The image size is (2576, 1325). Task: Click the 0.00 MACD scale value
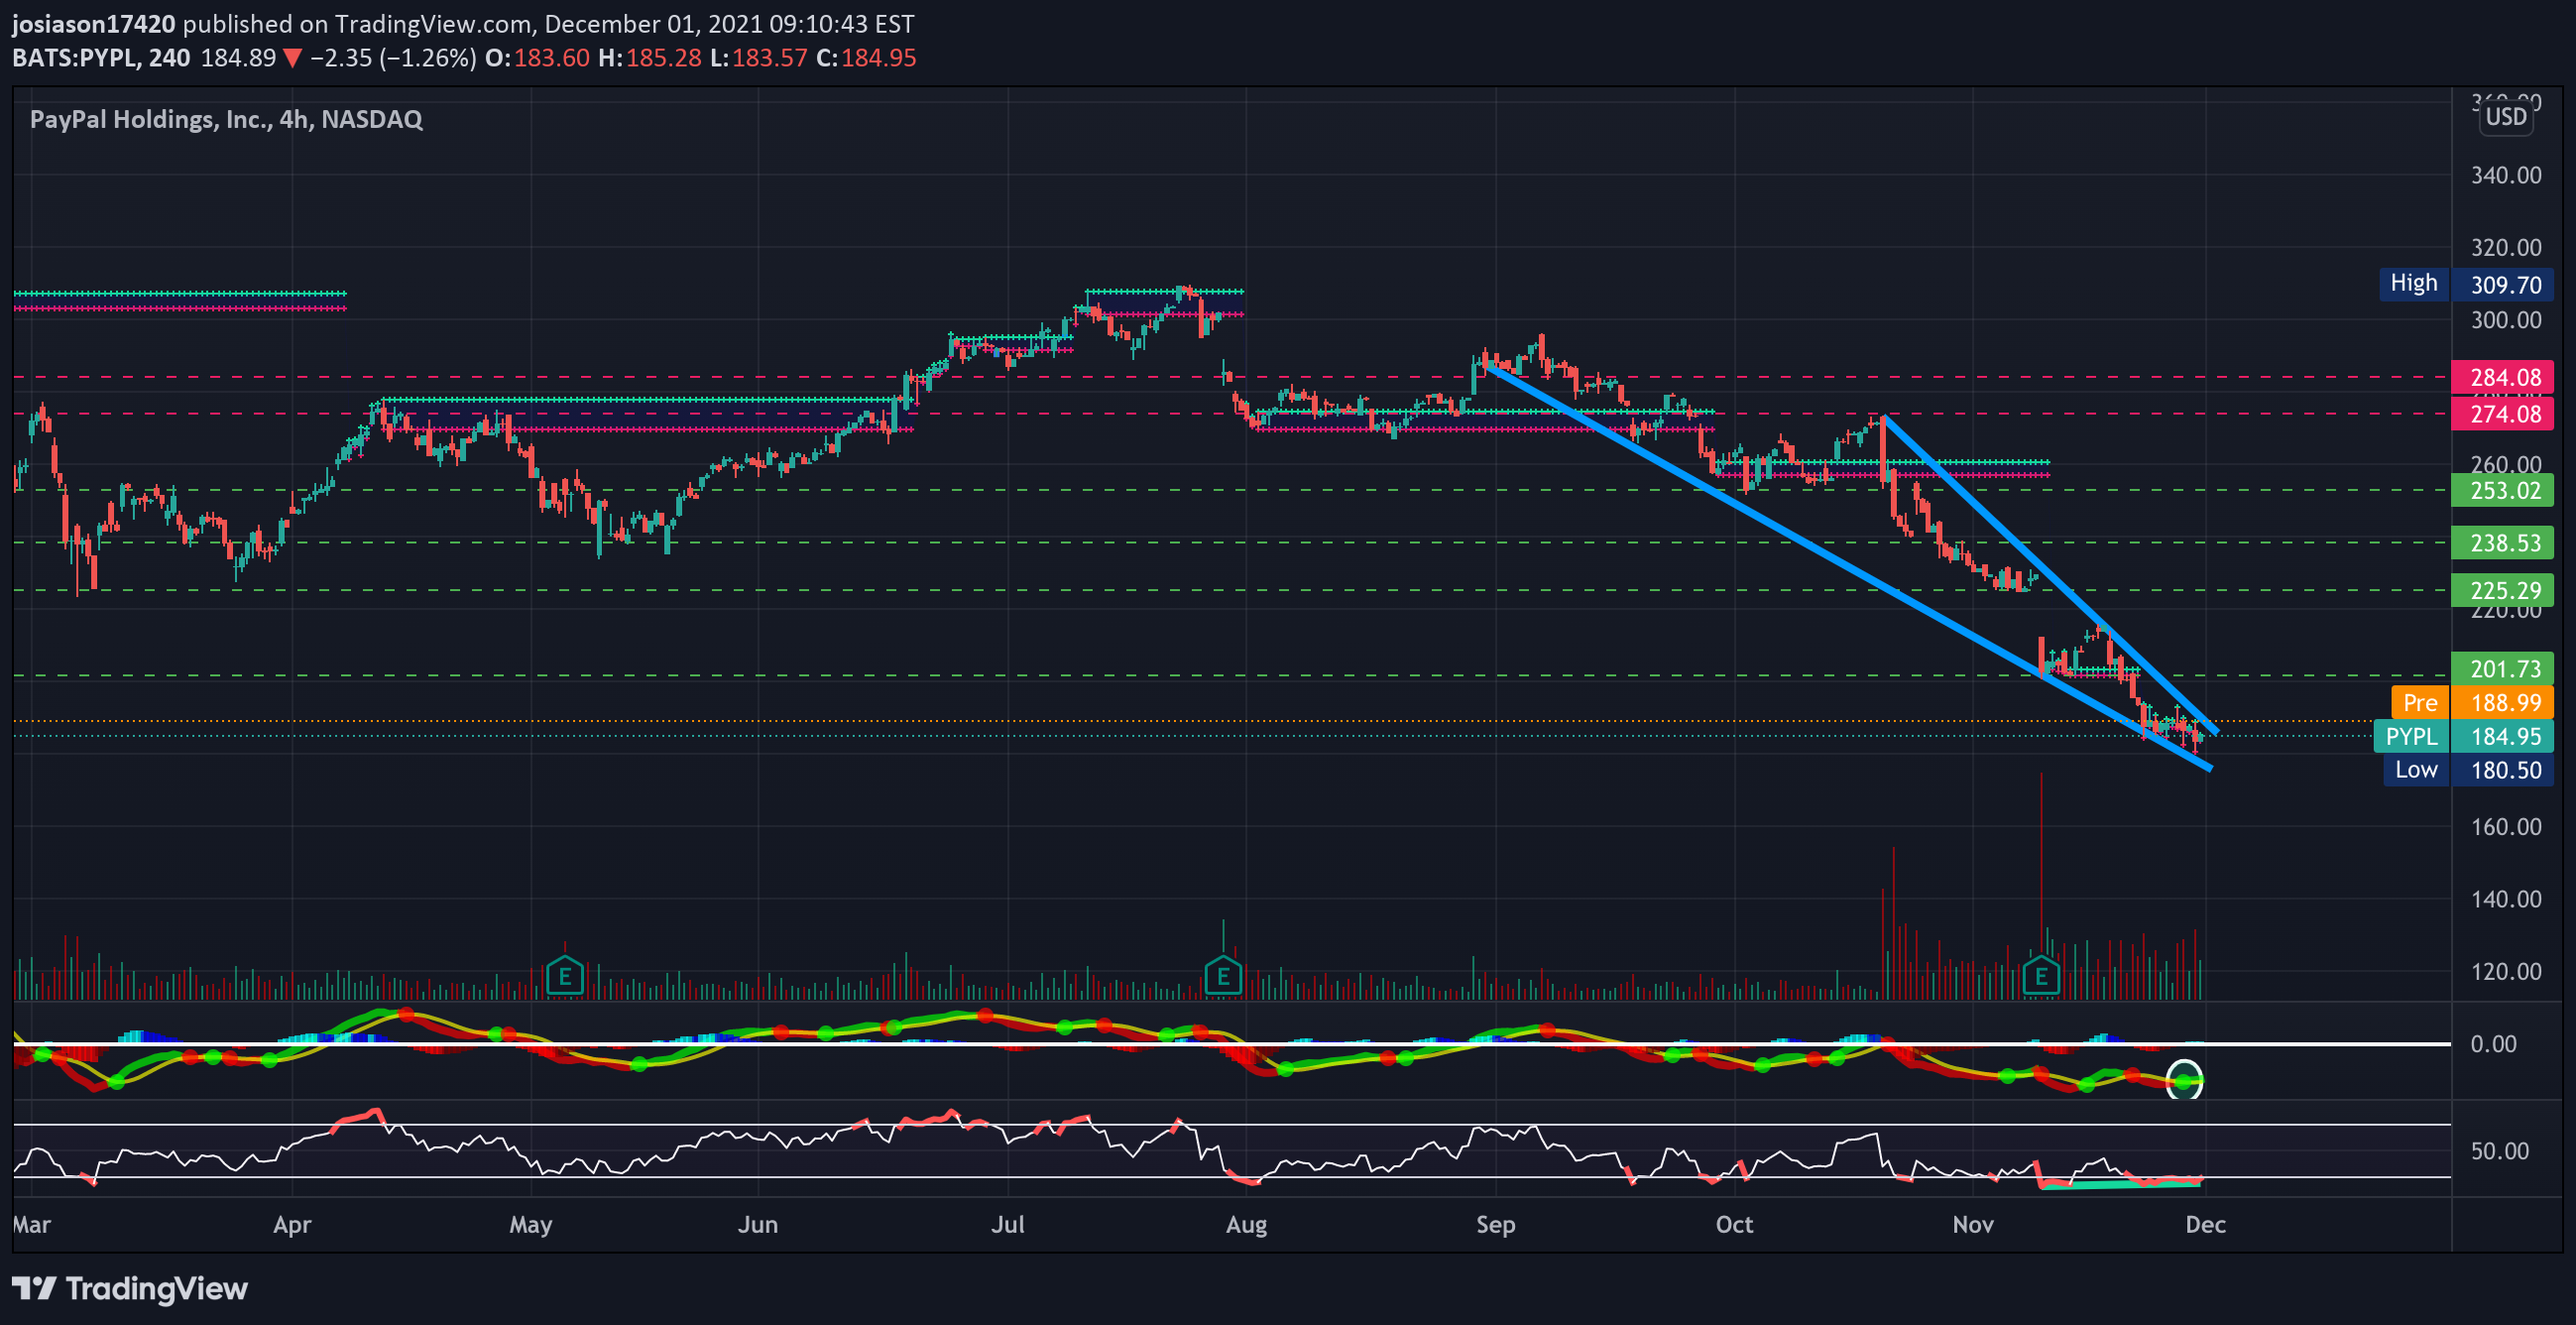(x=2494, y=1044)
